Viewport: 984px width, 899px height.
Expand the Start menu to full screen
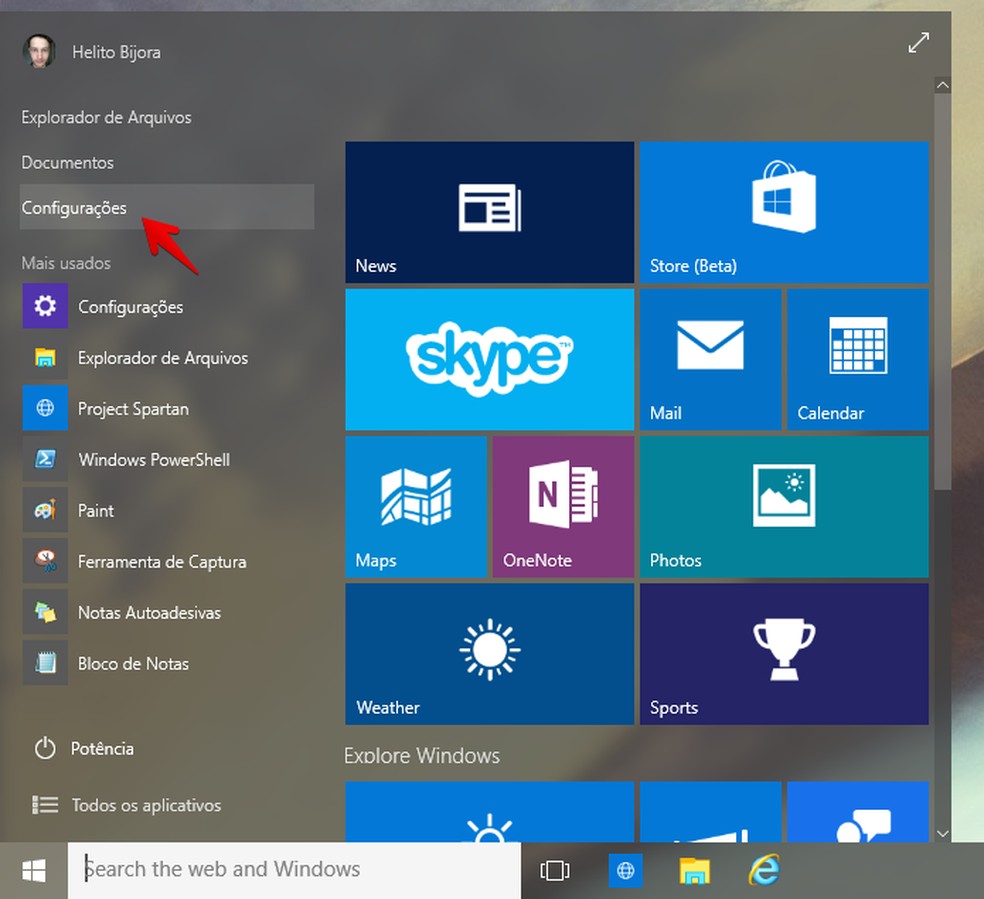[918, 43]
